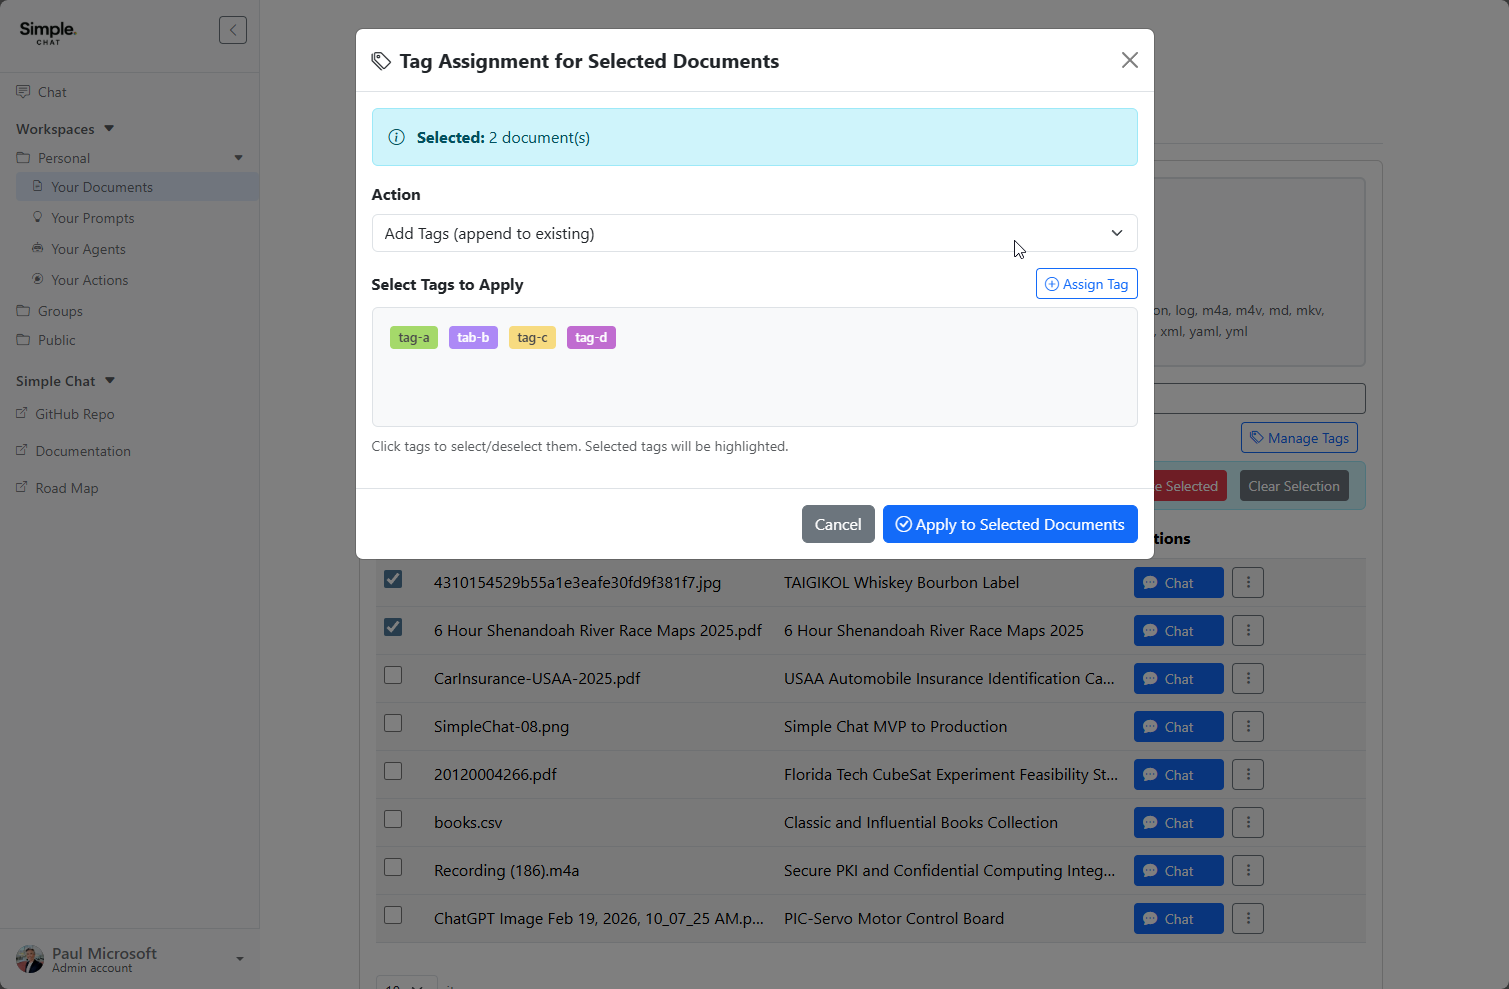
Task: Open more options for ChatGPT Image row
Action: pyautogui.click(x=1248, y=919)
